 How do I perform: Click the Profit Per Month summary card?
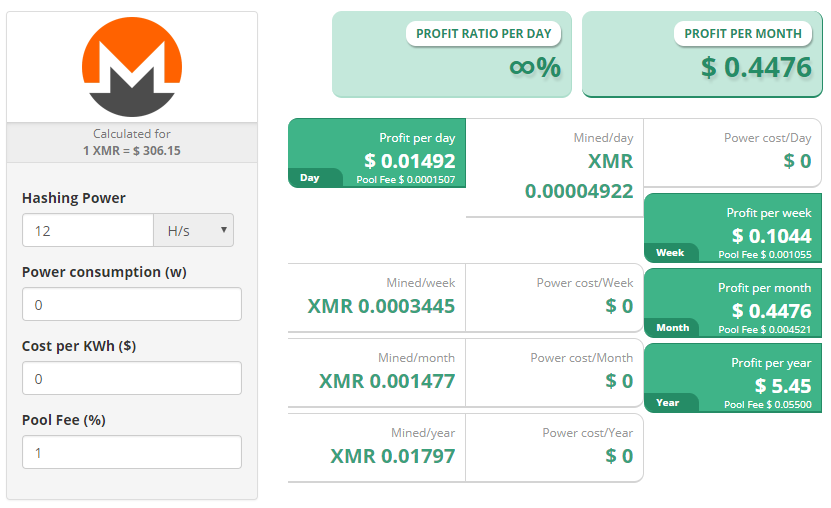(702, 55)
